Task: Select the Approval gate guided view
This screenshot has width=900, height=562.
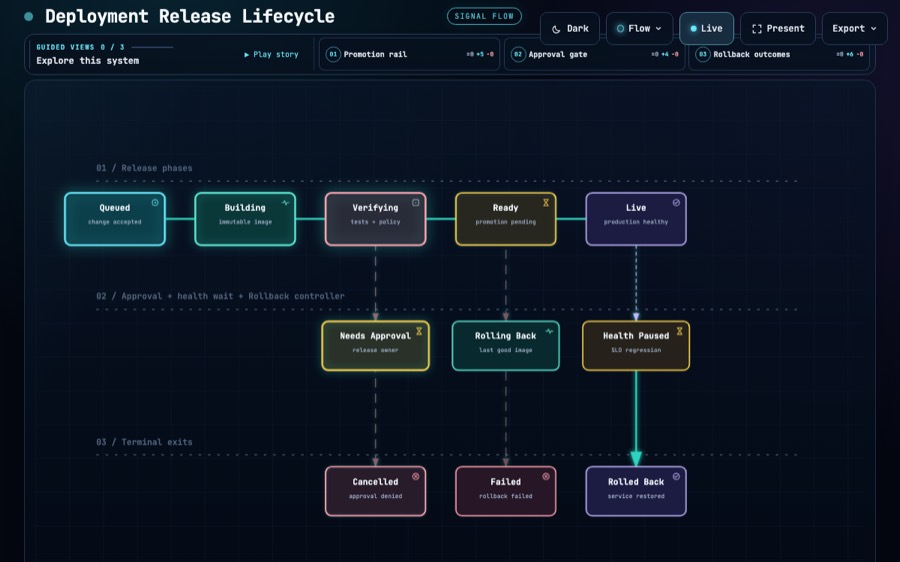Action: click(594, 55)
